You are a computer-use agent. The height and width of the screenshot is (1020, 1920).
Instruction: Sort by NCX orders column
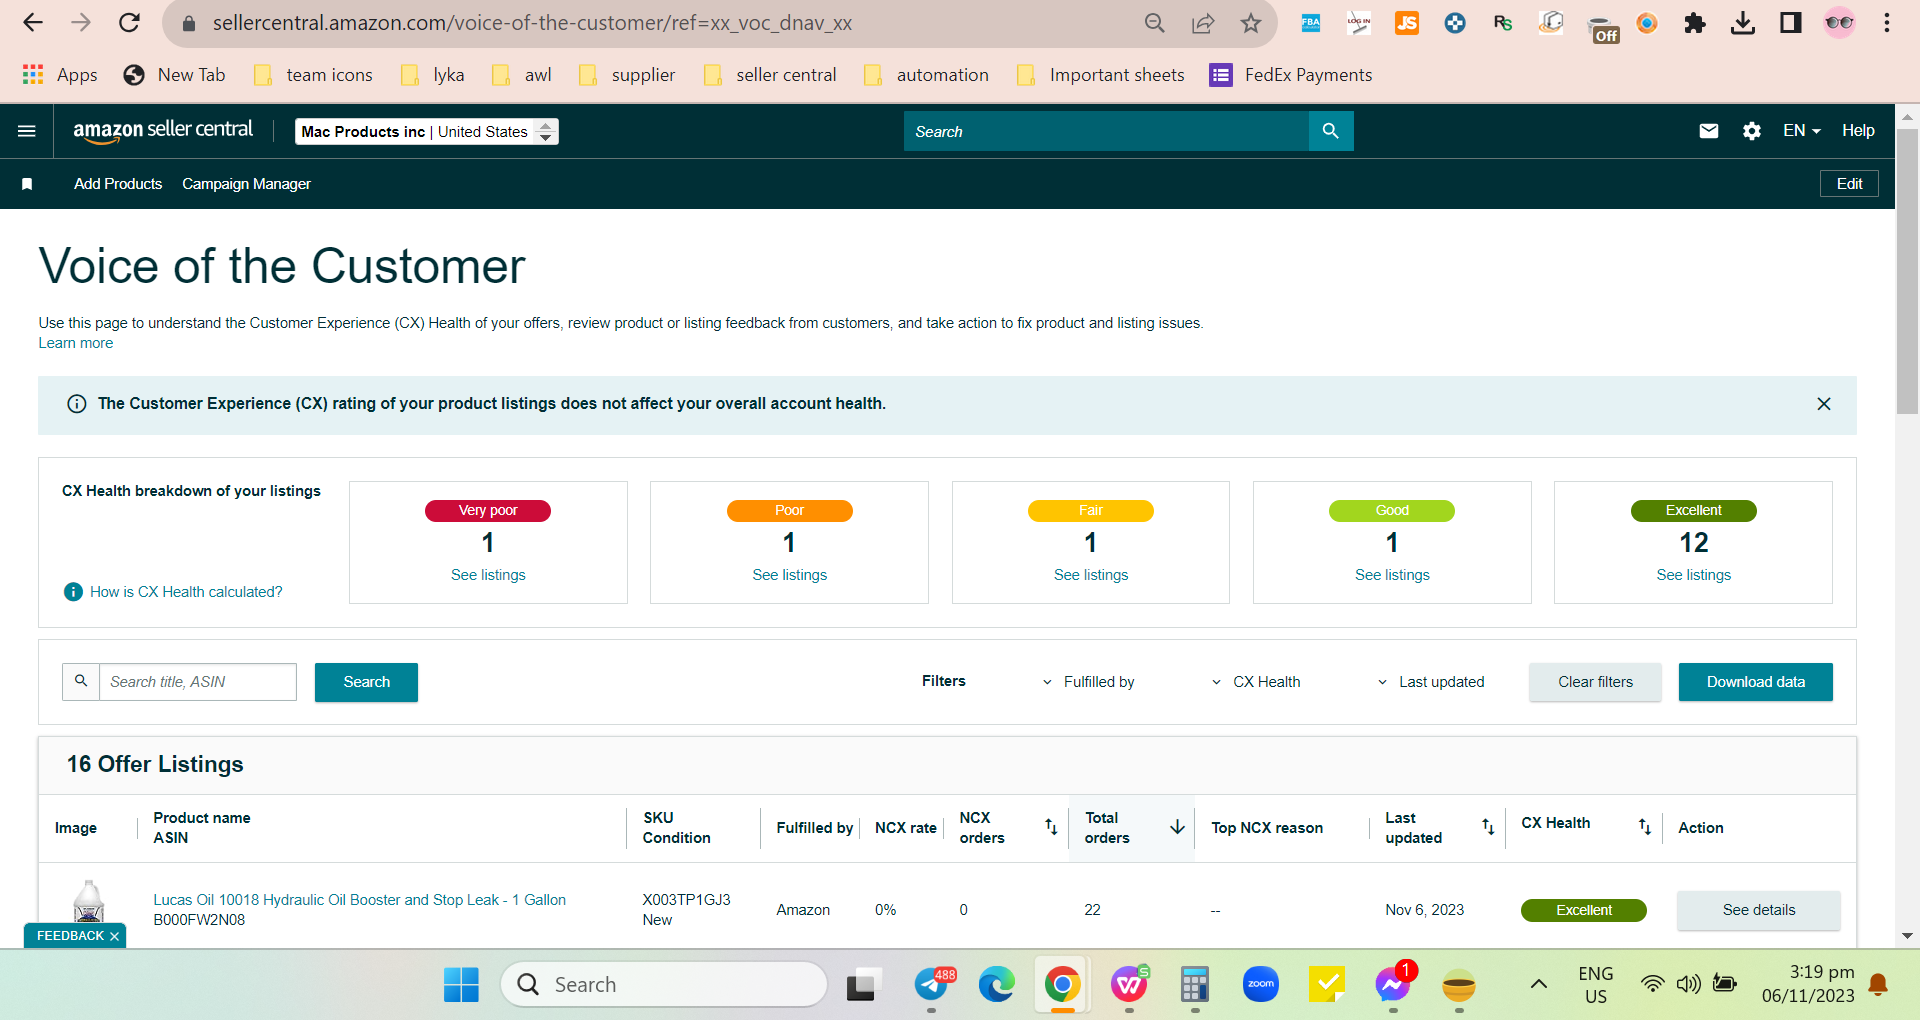pos(1051,827)
